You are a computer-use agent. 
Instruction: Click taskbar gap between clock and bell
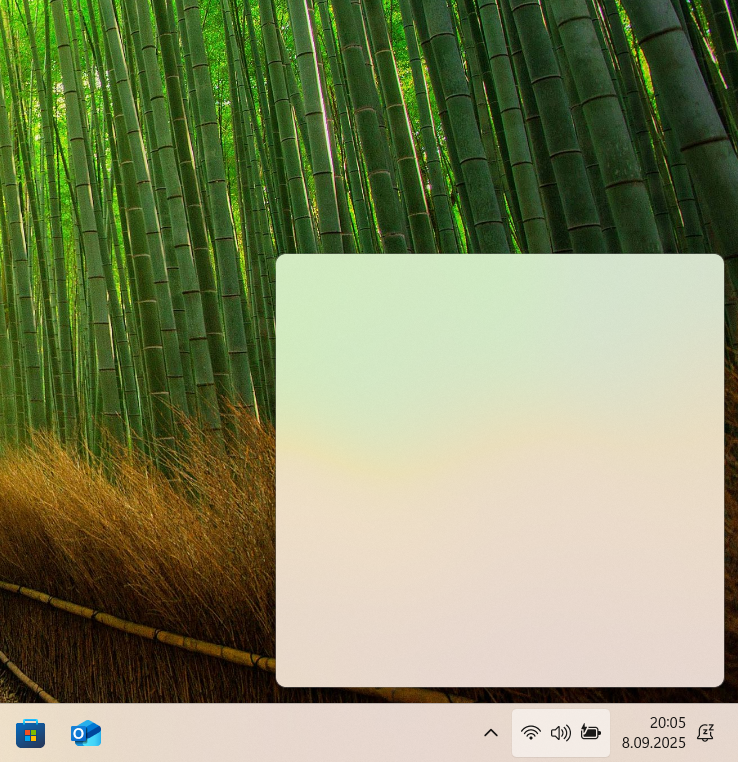(x=691, y=733)
